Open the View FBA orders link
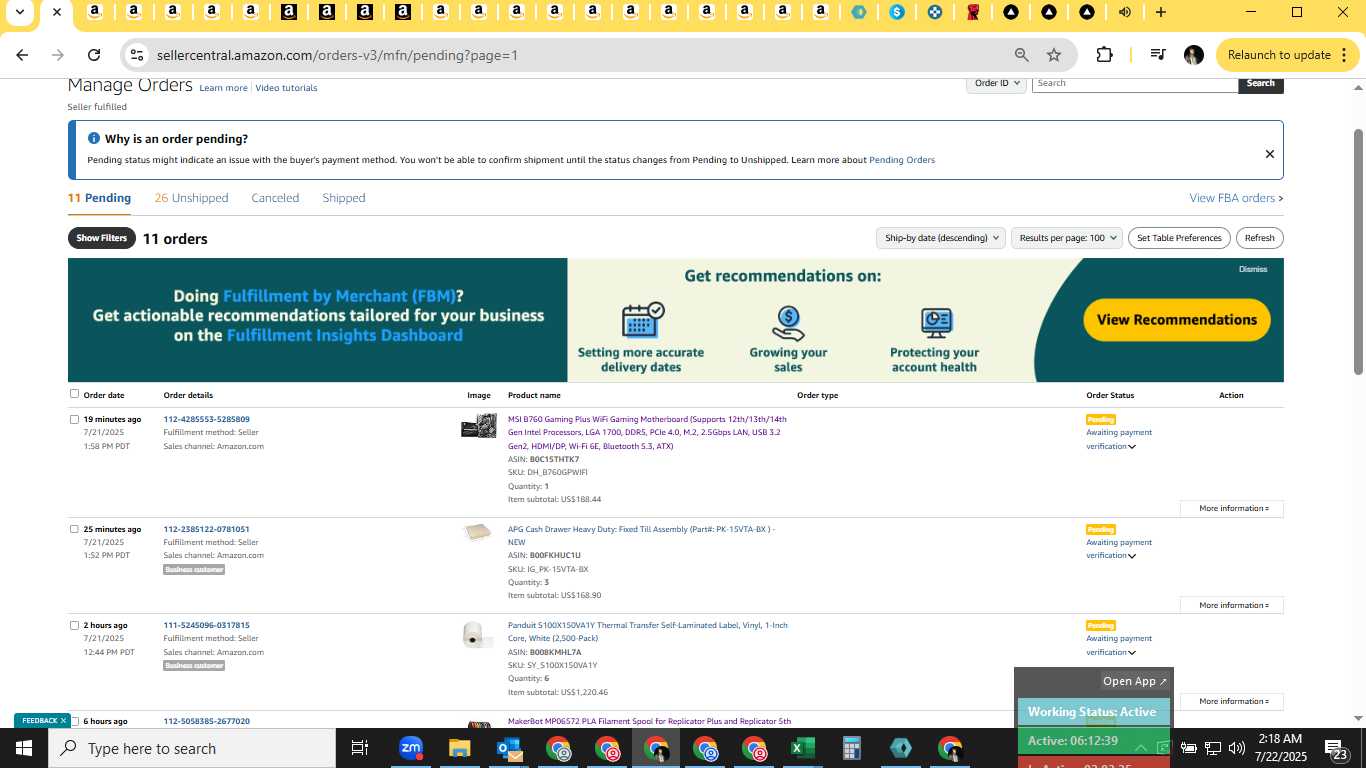The image size is (1366, 768). [1236, 198]
